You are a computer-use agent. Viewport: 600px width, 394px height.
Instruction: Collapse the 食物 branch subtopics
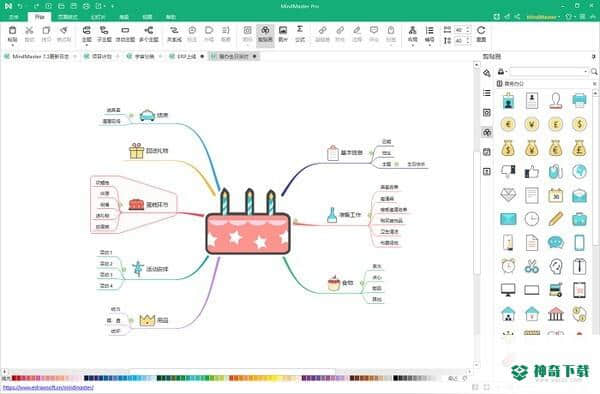click(362, 283)
